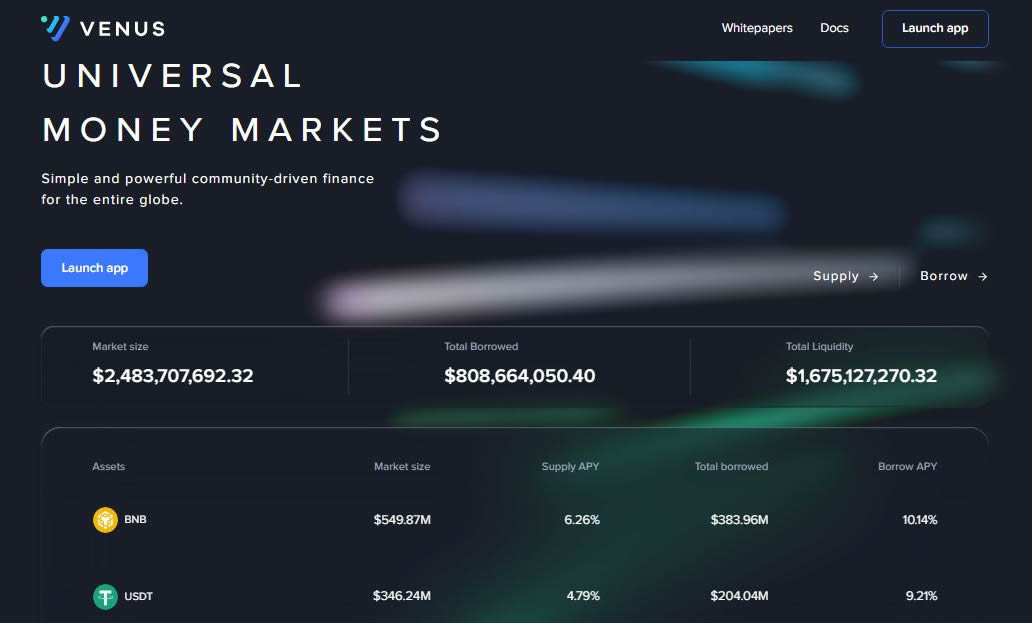
Task: Select the BNB asset name
Action: [135, 520]
